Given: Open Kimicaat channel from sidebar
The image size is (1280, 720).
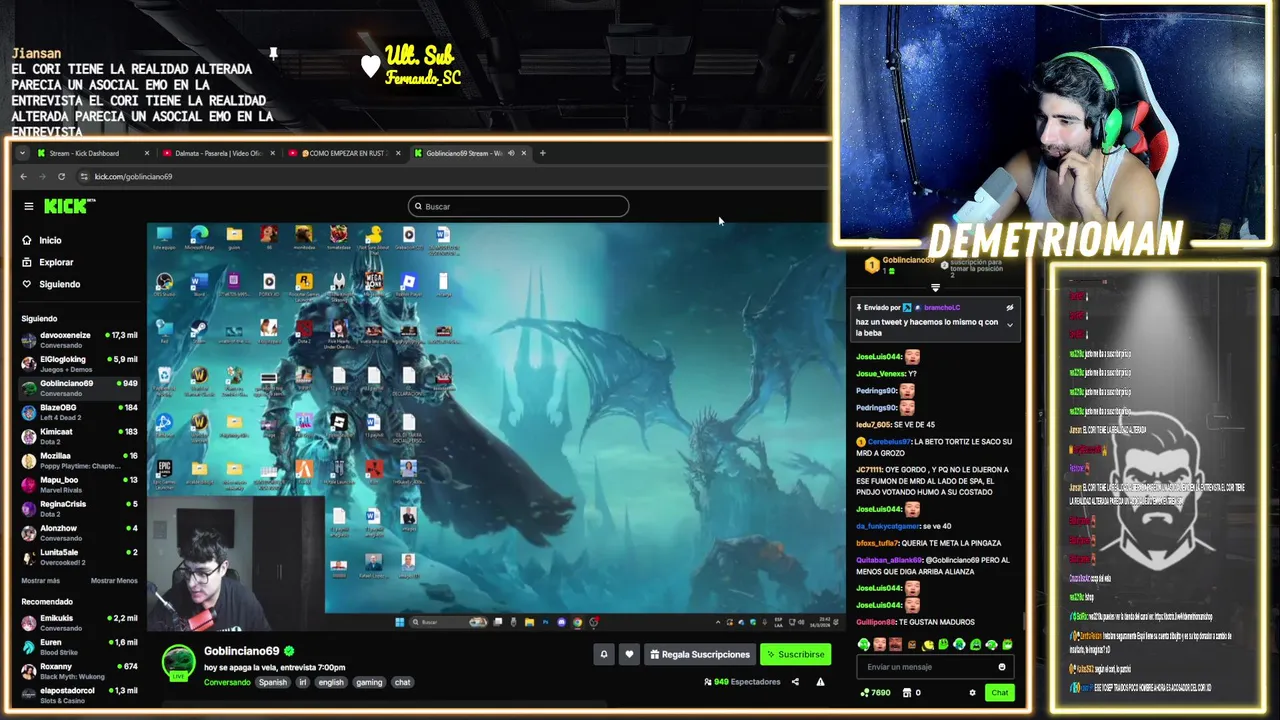Looking at the screenshot, I should click(x=79, y=436).
